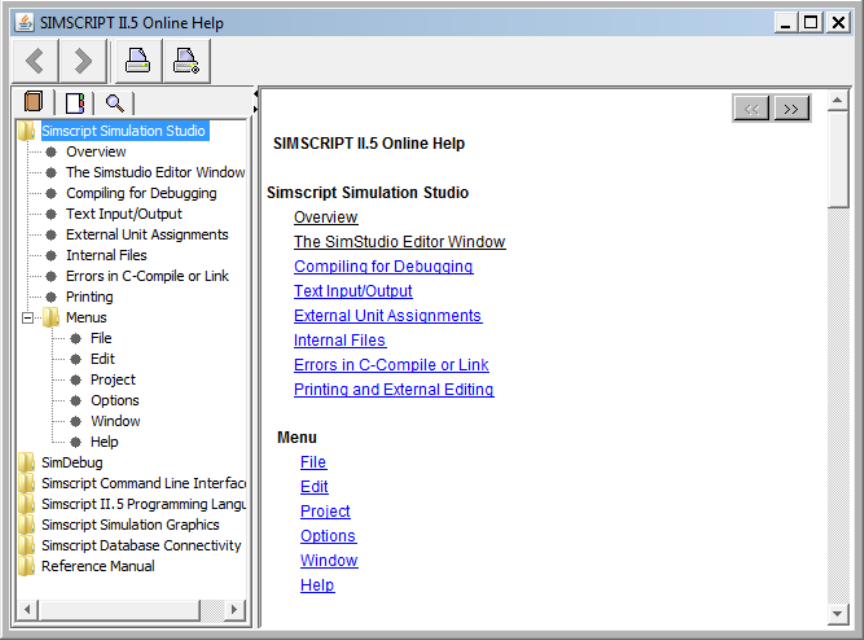Follow the Options menu link
The width and height of the screenshot is (864, 640).
328,536
